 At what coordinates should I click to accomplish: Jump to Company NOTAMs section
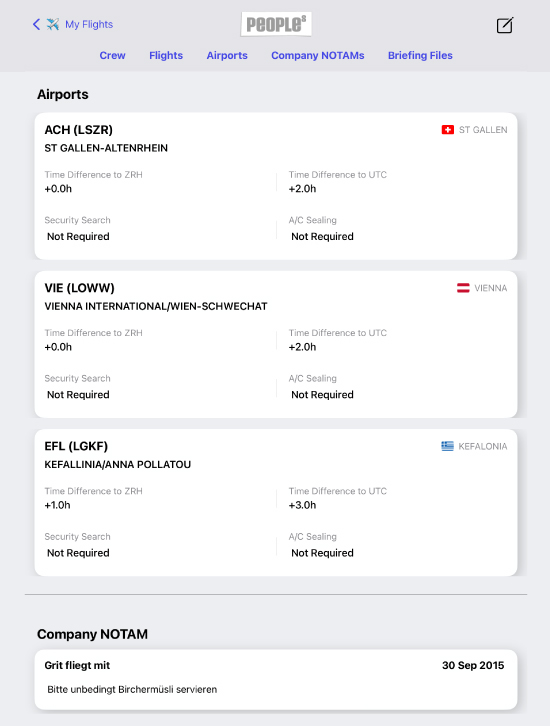click(x=318, y=55)
